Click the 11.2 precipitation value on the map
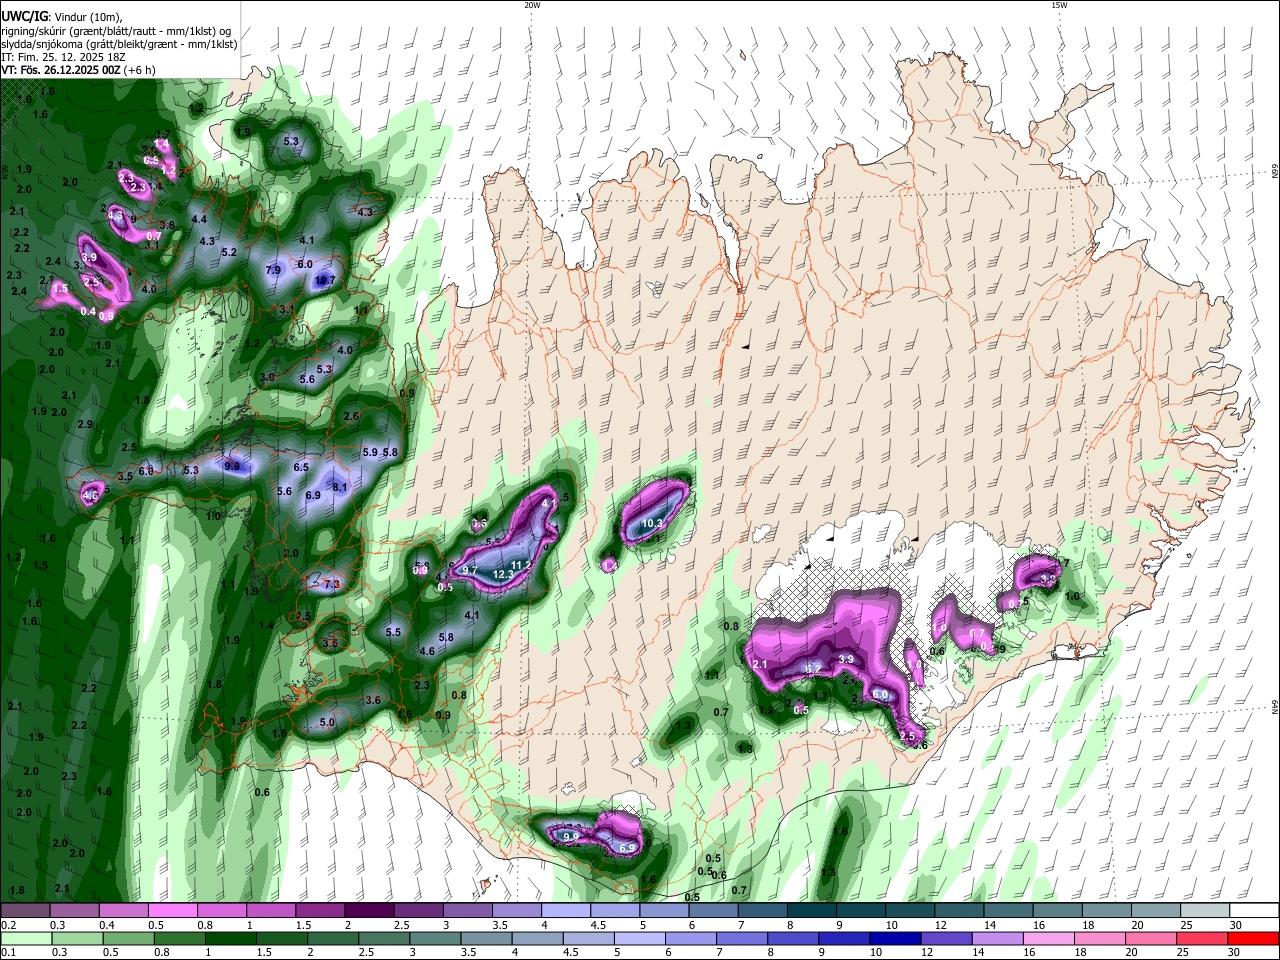Image resolution: width=1280 pixels, height=960 pixels. point(521,565)
